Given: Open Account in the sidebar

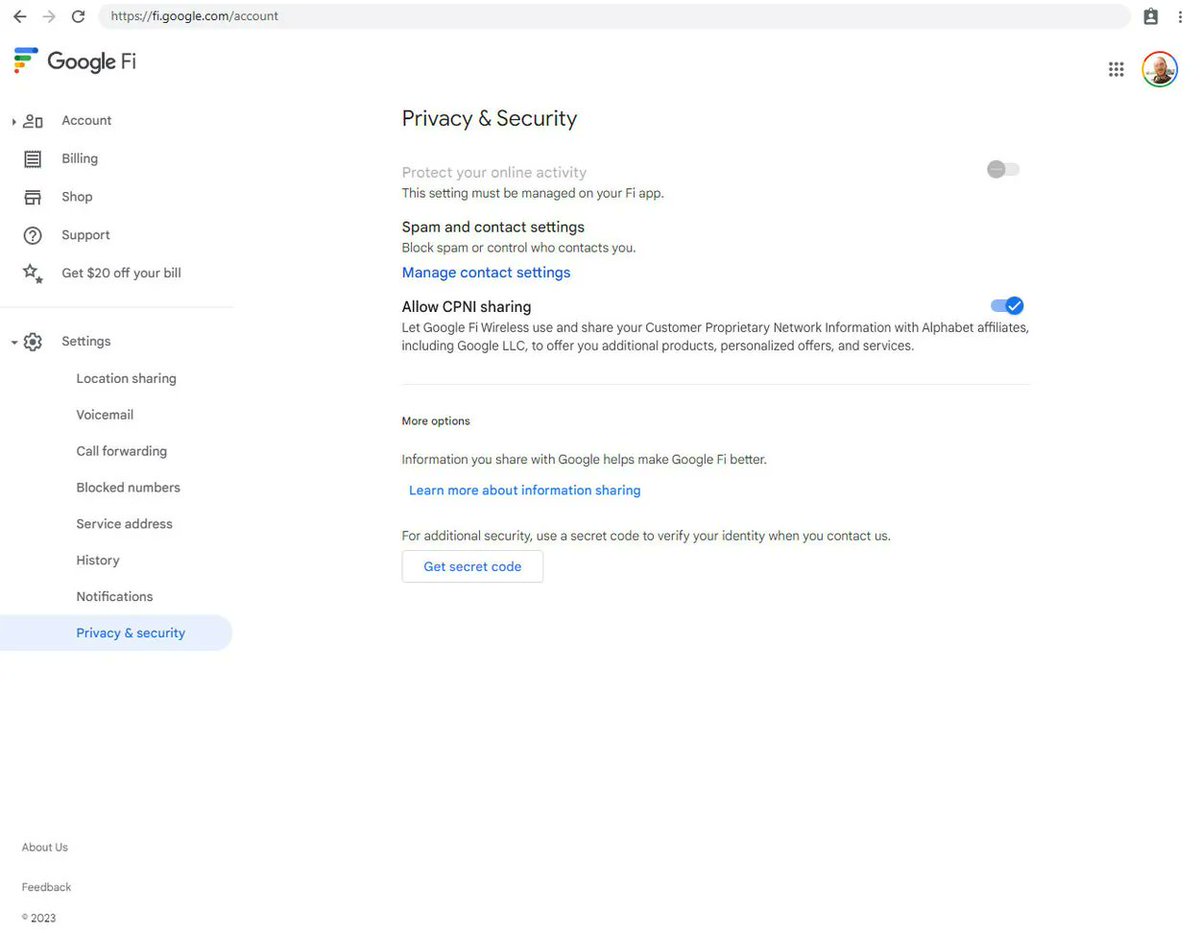Looking at the screenshot, I should pos(86,120).
